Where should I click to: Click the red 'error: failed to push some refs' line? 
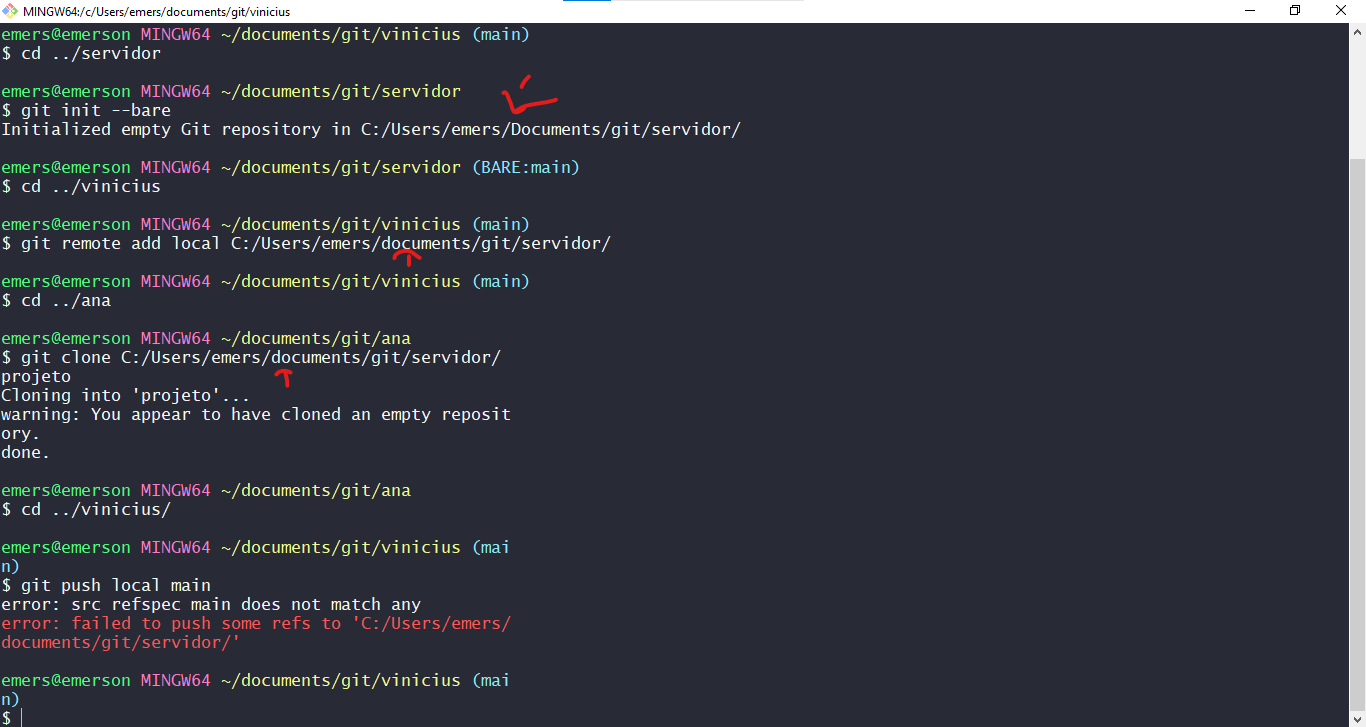point(256,623)
